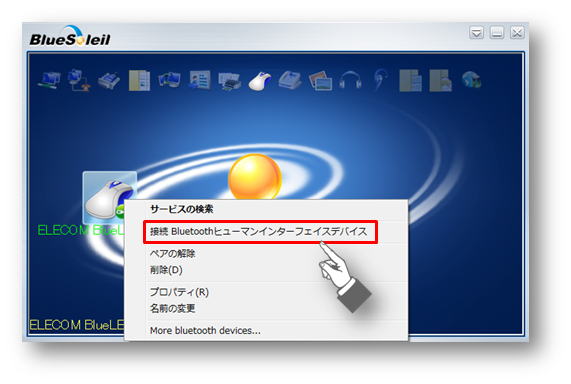Click the Fax service icon
The width and height of the screenshot is (571, 384).
[x=290, y=80]
